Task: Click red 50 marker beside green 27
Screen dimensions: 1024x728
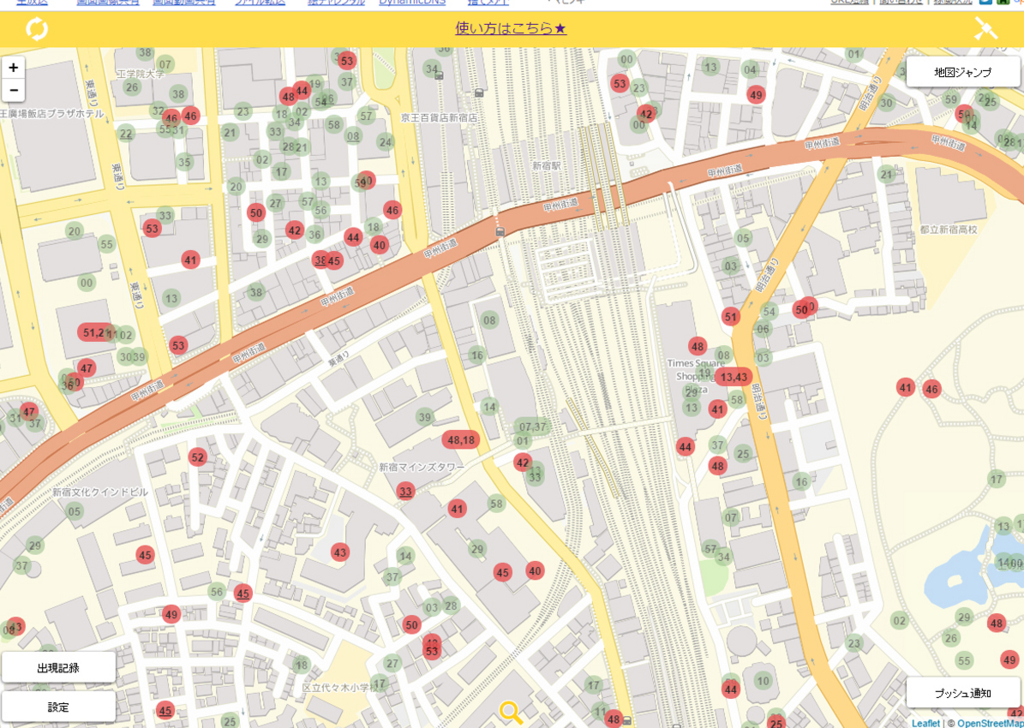Action: pyautogui.click(x=256, y=213)
